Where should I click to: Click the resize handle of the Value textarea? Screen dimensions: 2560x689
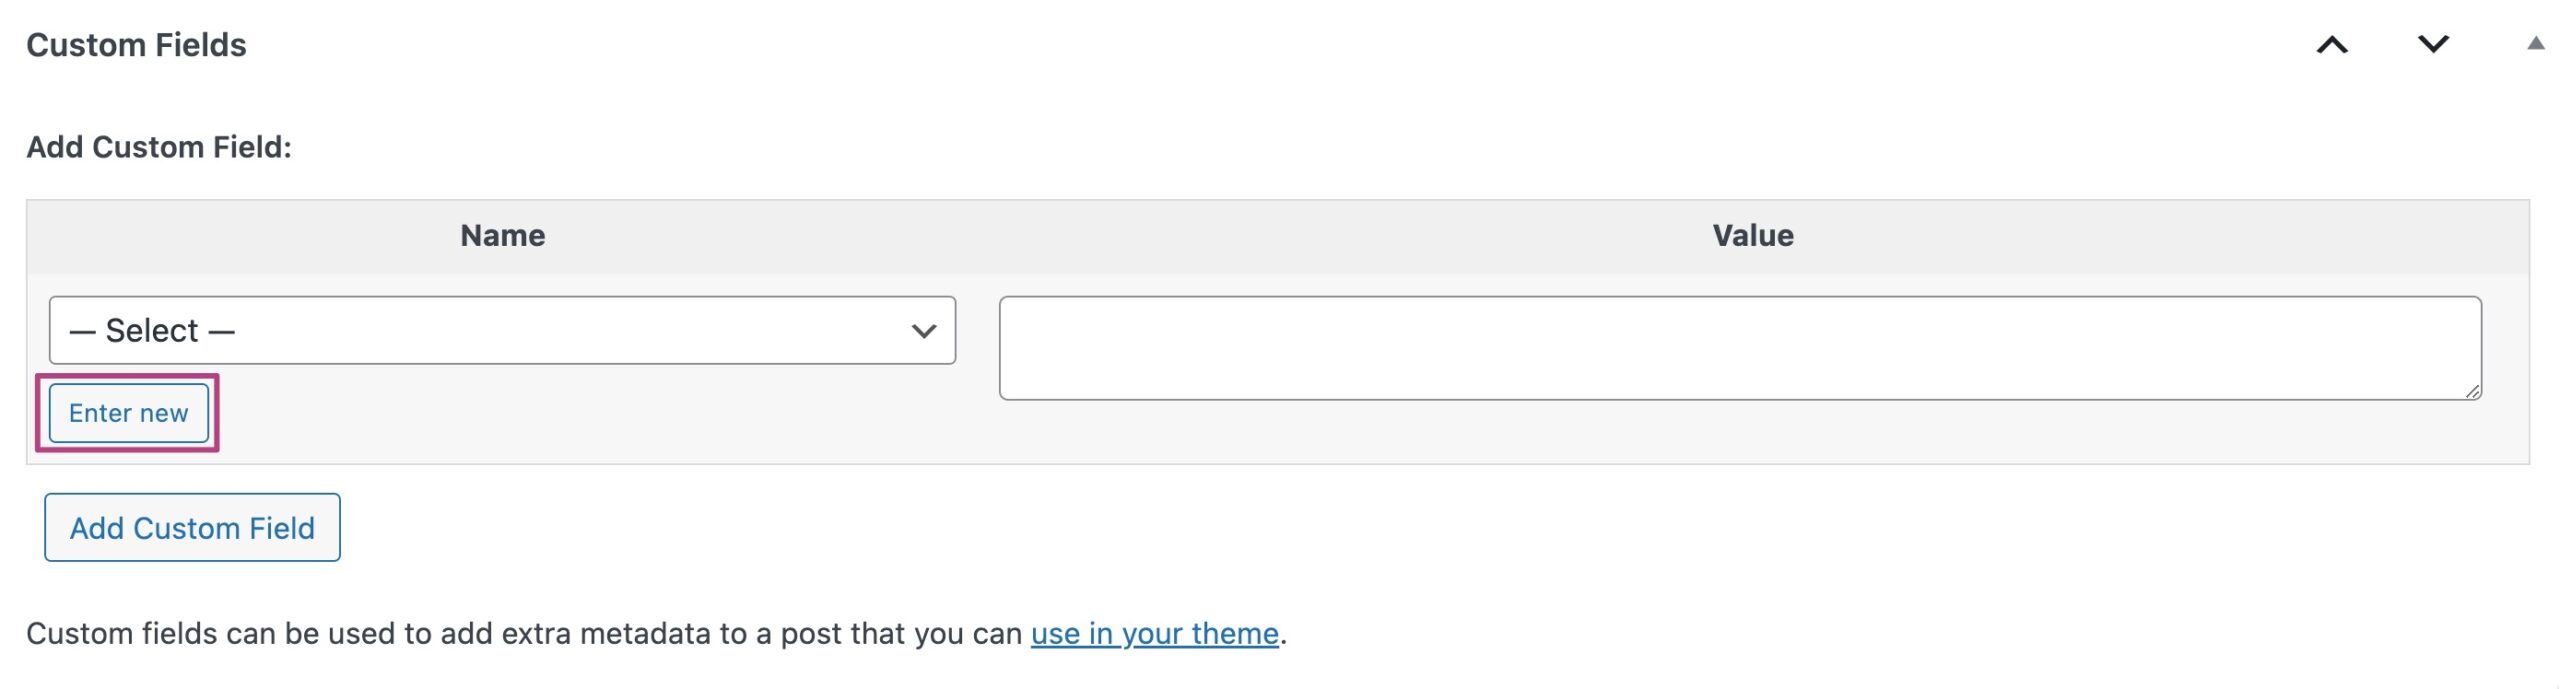2472,392
